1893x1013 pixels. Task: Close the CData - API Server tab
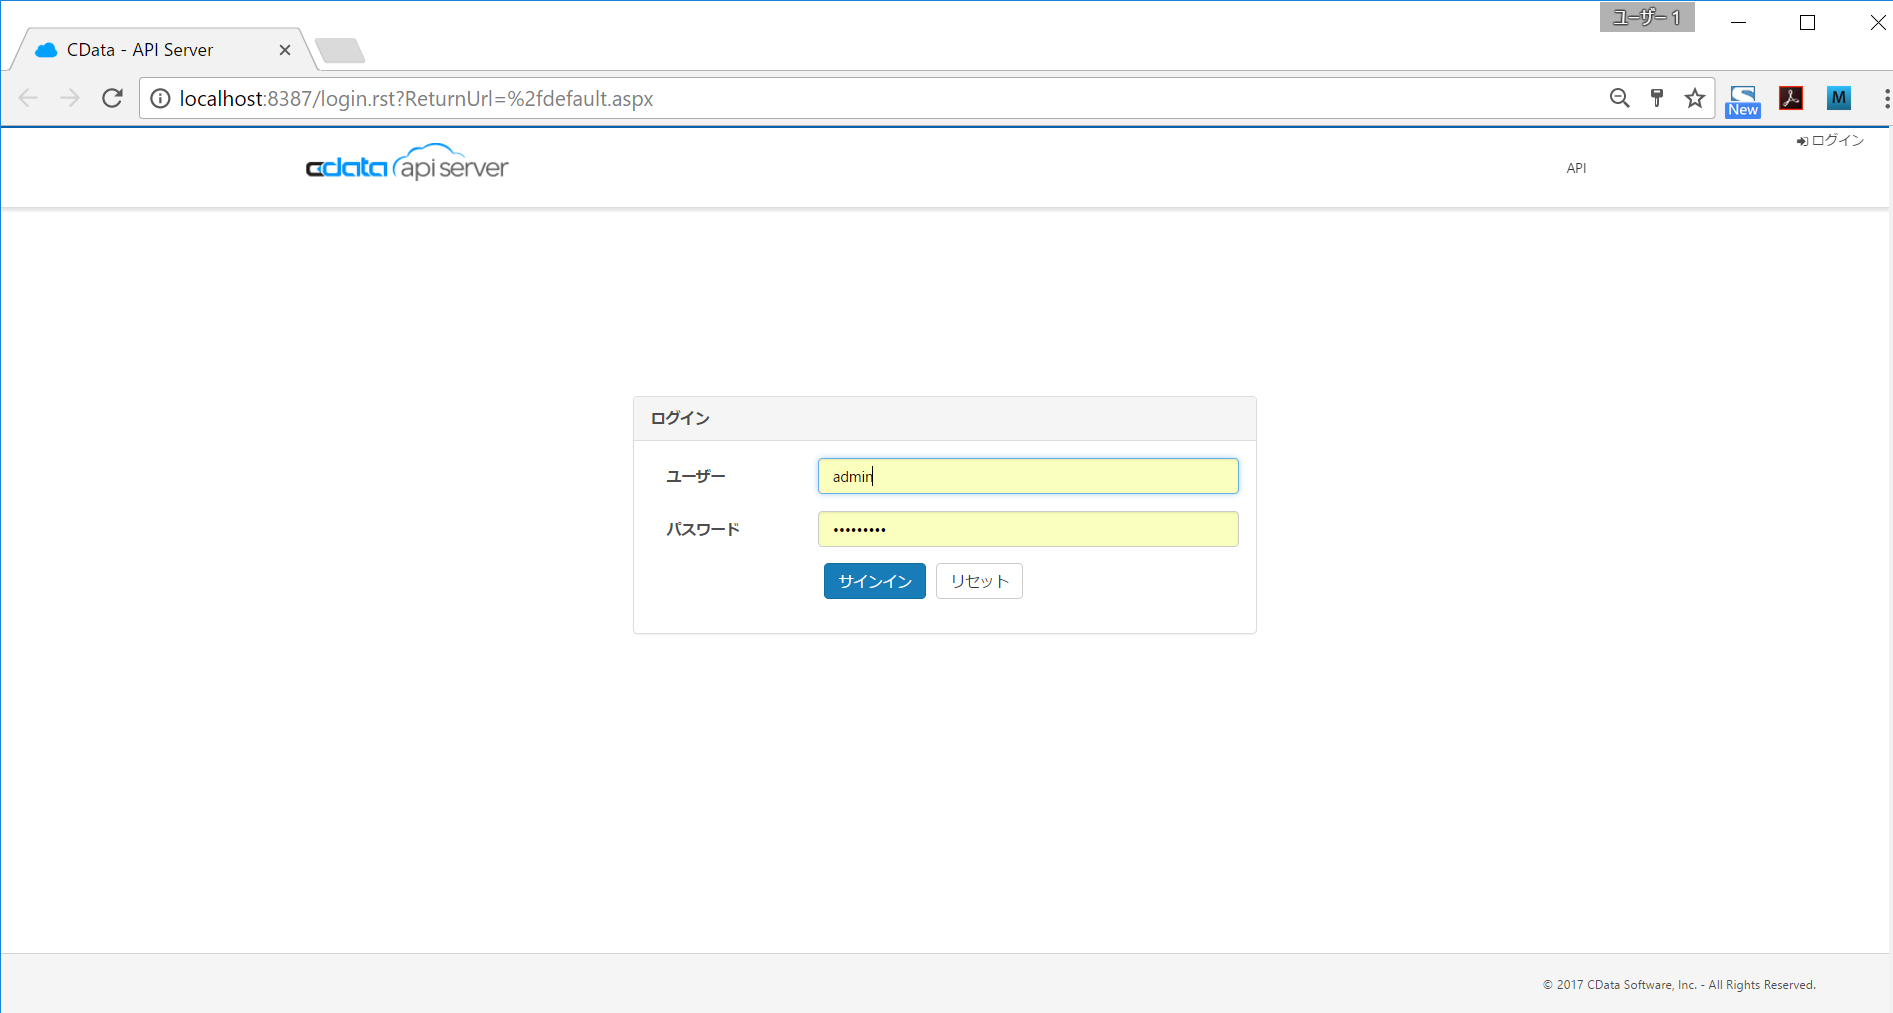click(x=285, y=50)
